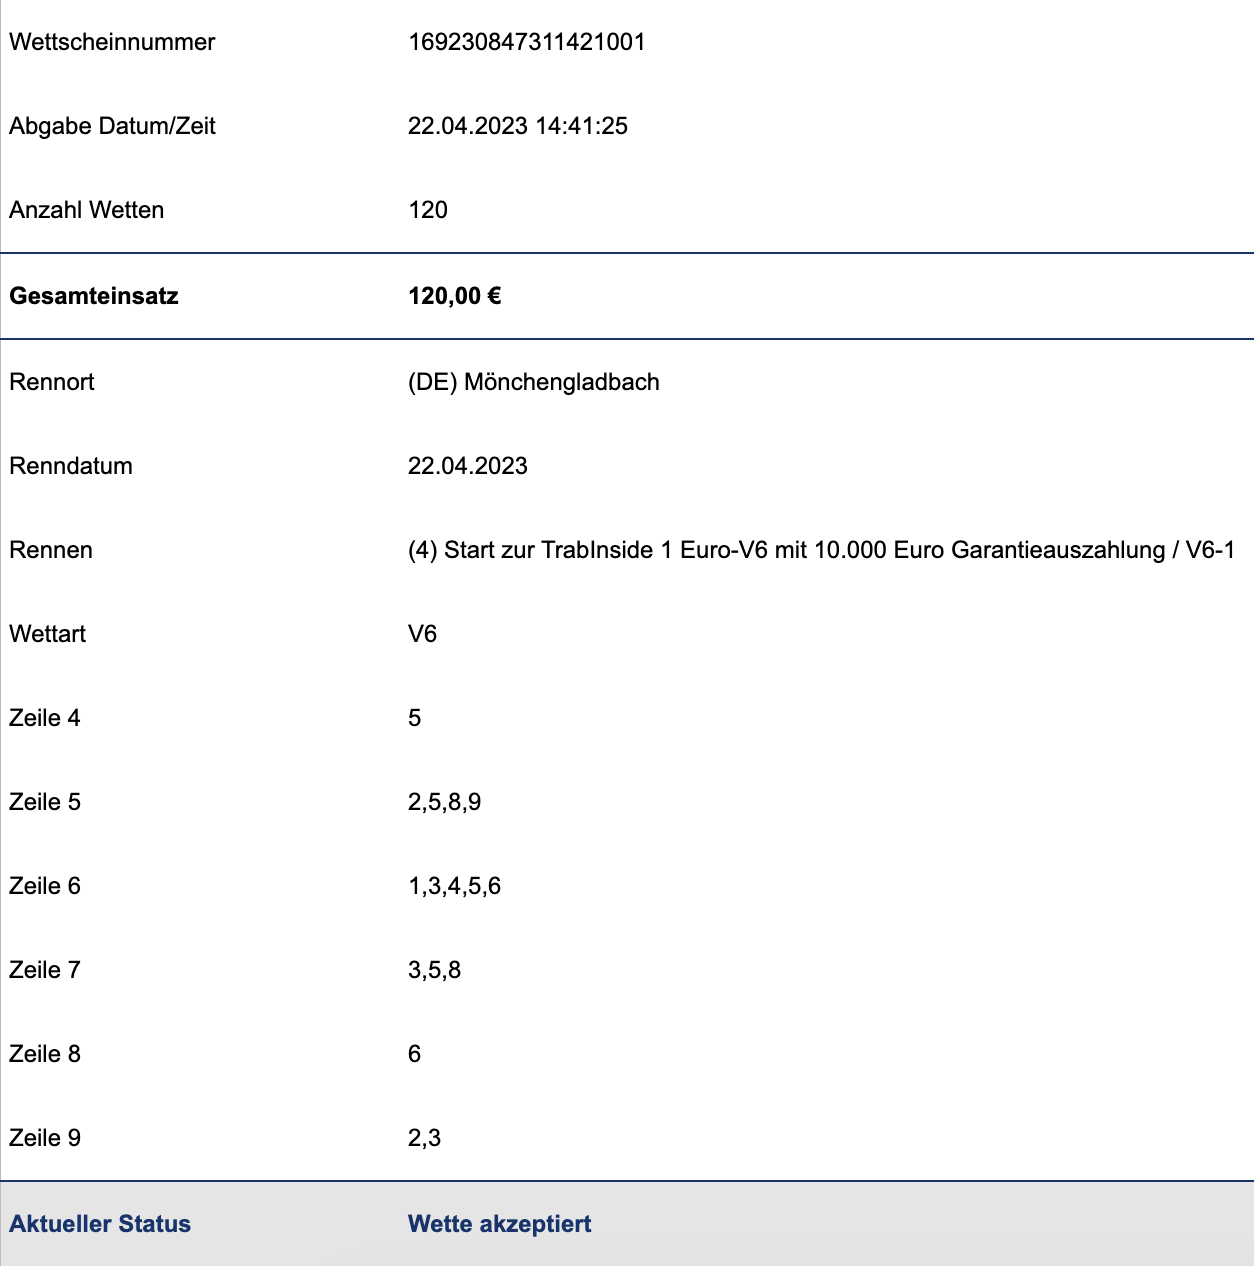
Task: Select the Zeile 7 label
Action: (45, 970)
